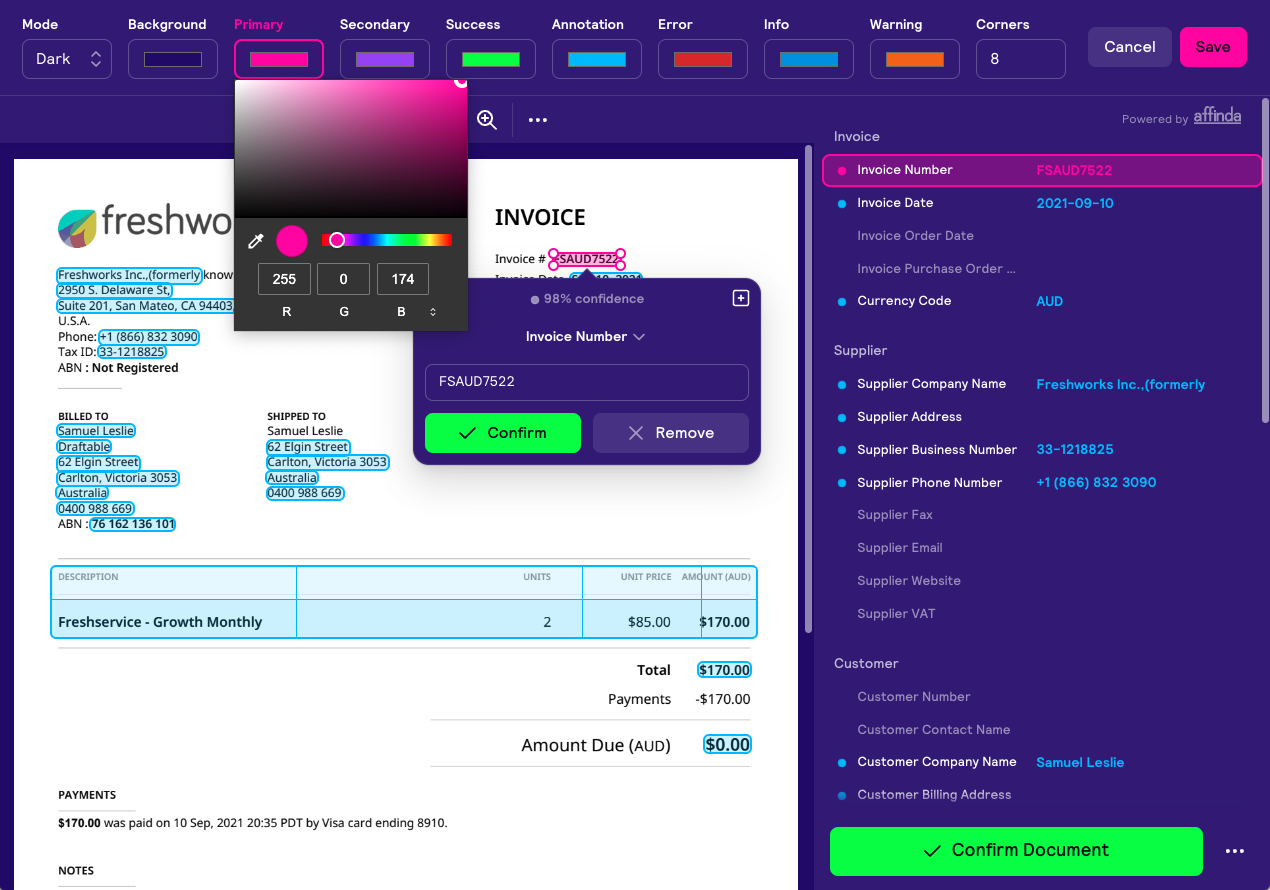Toggle the RGB color format switcher
Viewport: 1270px width, 890px height.
tap(433, 312)
